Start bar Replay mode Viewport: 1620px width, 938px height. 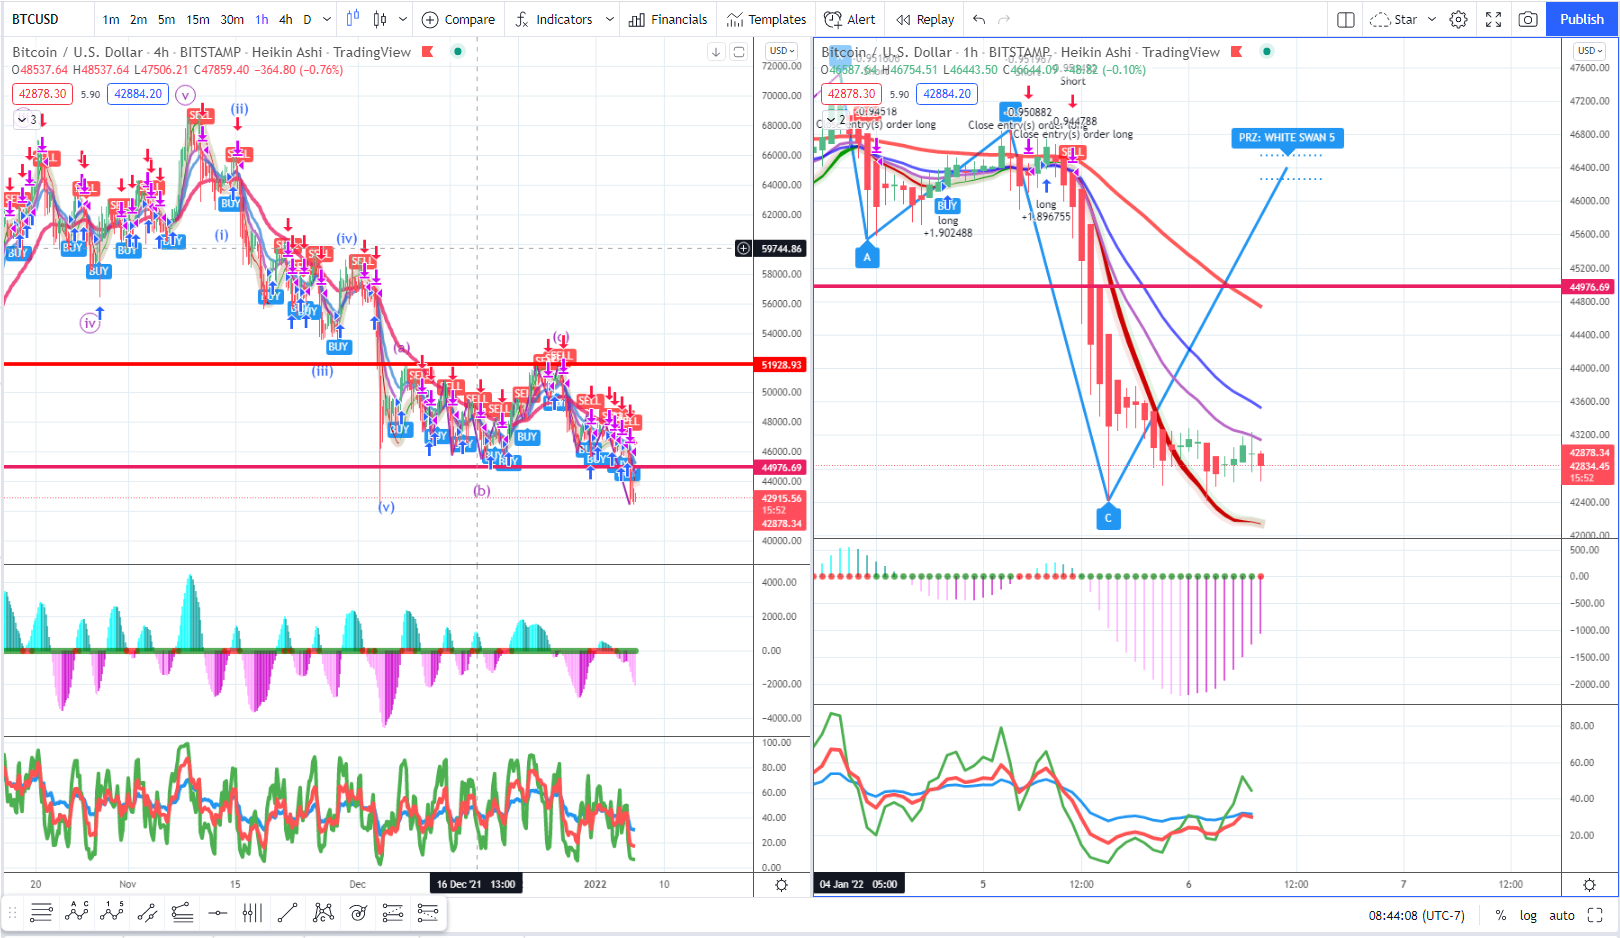(925, 19)
